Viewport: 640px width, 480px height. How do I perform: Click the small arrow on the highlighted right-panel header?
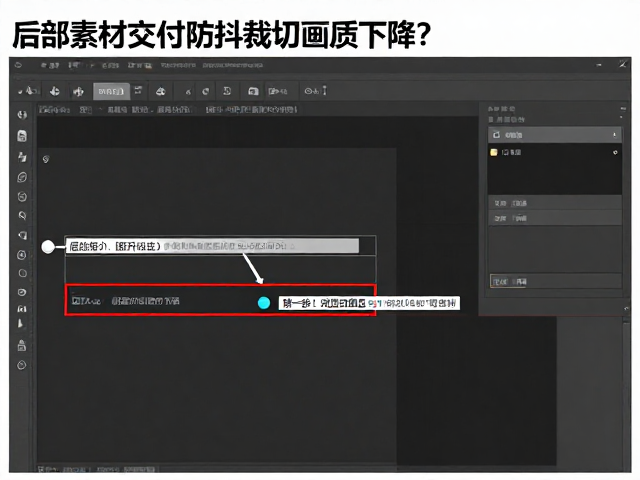(x=615, y=135)
